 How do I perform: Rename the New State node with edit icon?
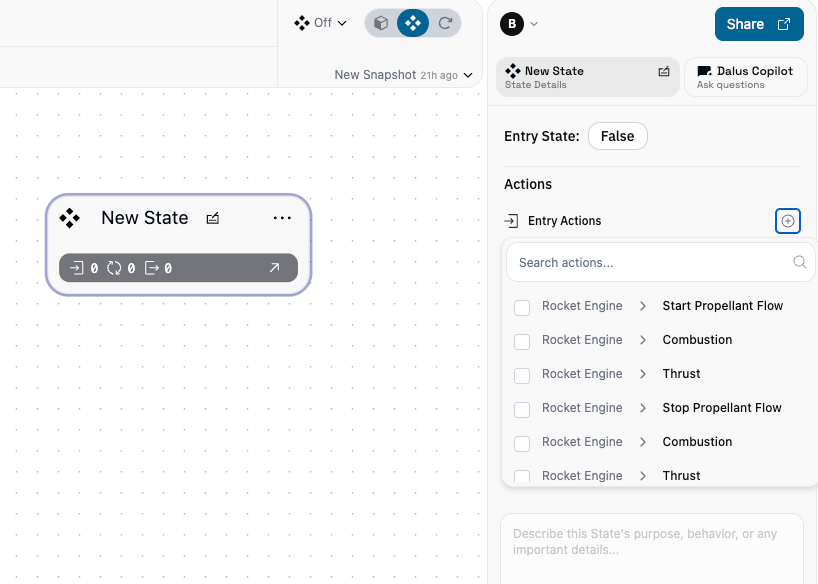212,218
